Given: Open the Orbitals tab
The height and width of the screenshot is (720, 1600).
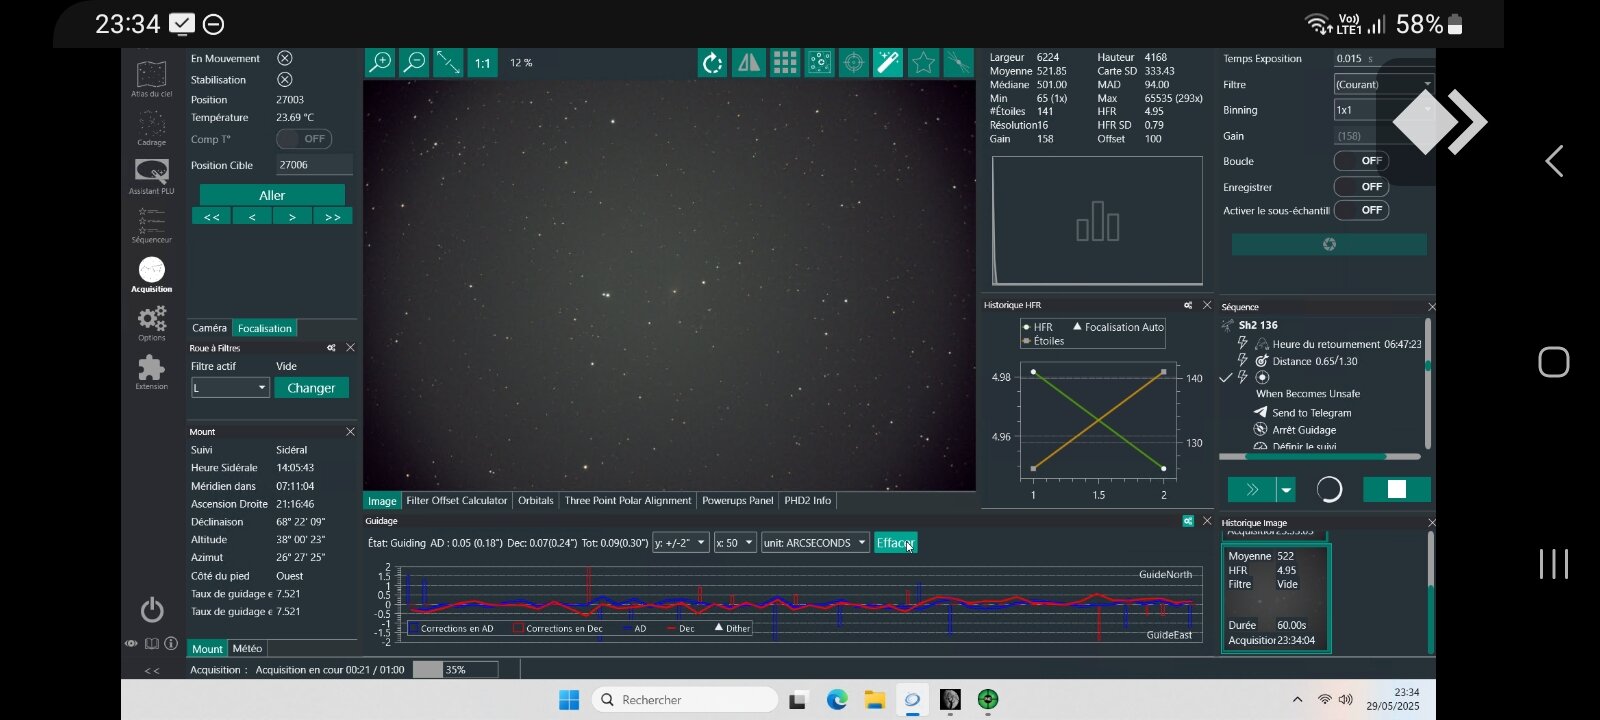Looking at the screenshot, I should [536, 501].
